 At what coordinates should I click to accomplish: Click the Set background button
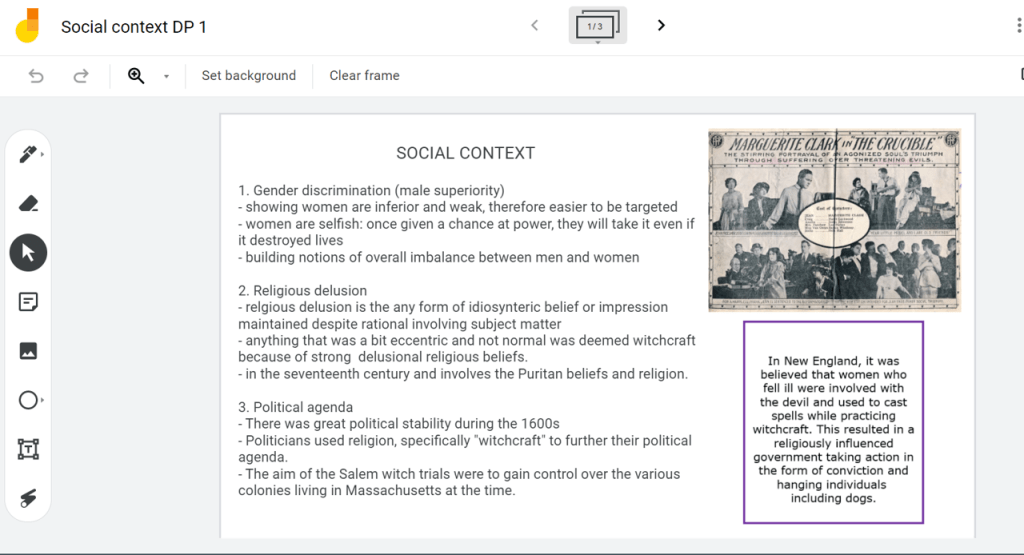click(248, 76)
